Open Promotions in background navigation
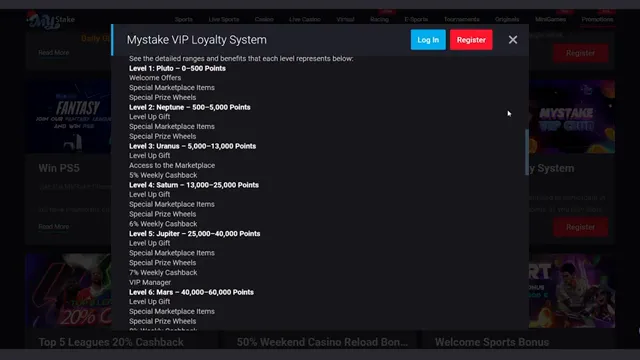This screenshot has height=360, width=640. pos(597,19)
